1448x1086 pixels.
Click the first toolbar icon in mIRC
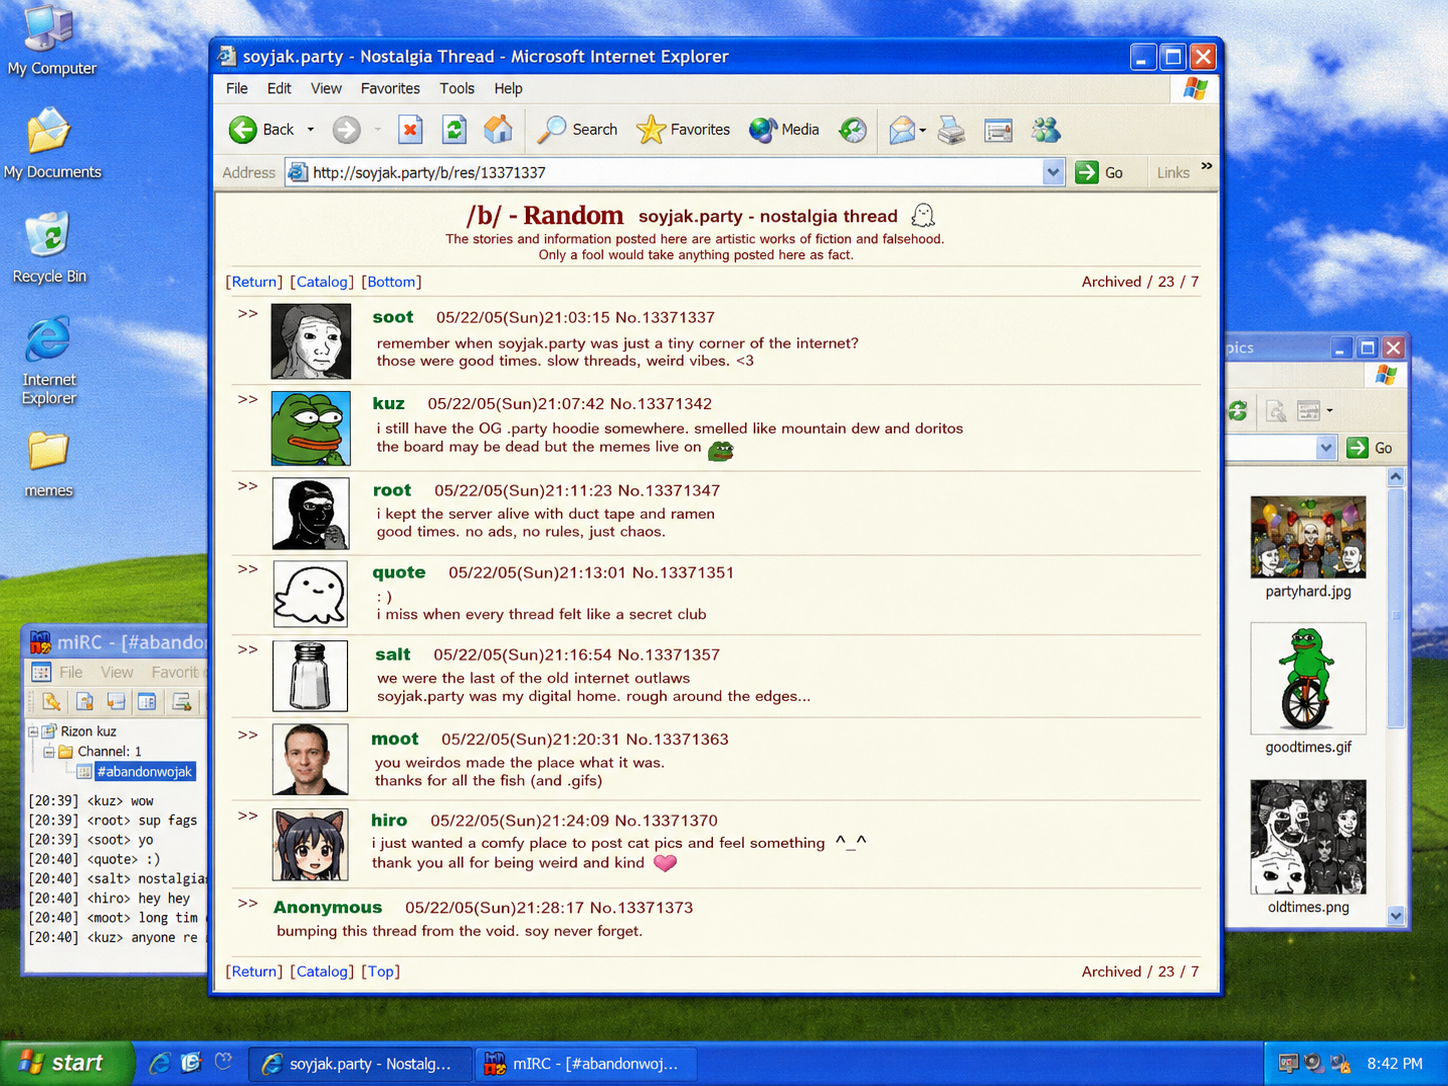[x=51, y=702]
